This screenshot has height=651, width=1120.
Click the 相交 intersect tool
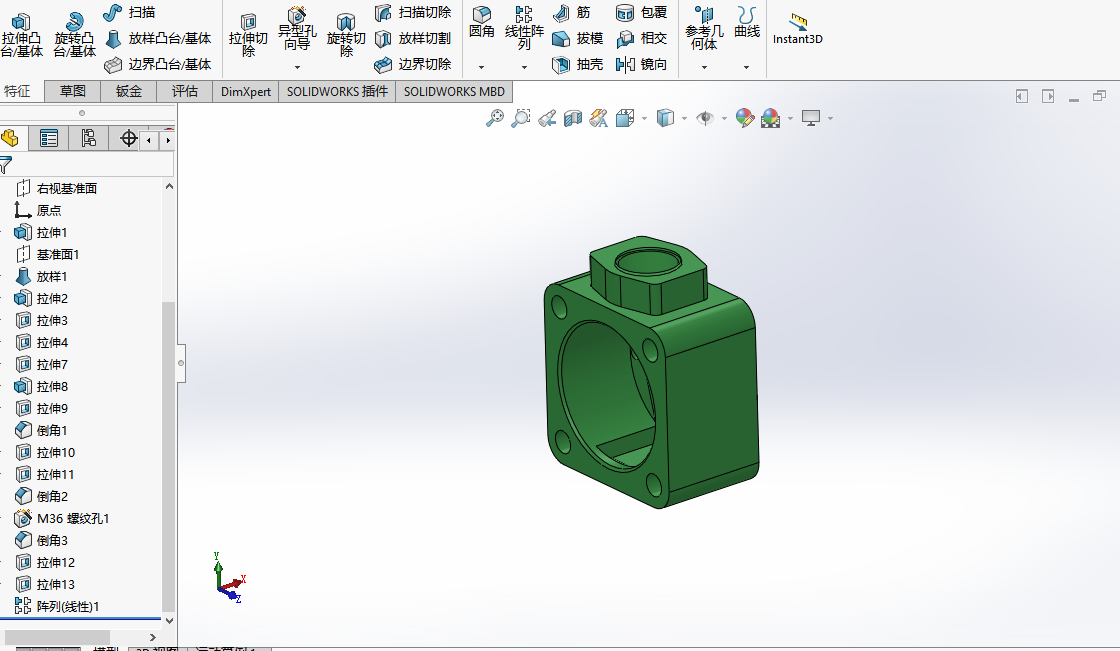click(641, 39)
